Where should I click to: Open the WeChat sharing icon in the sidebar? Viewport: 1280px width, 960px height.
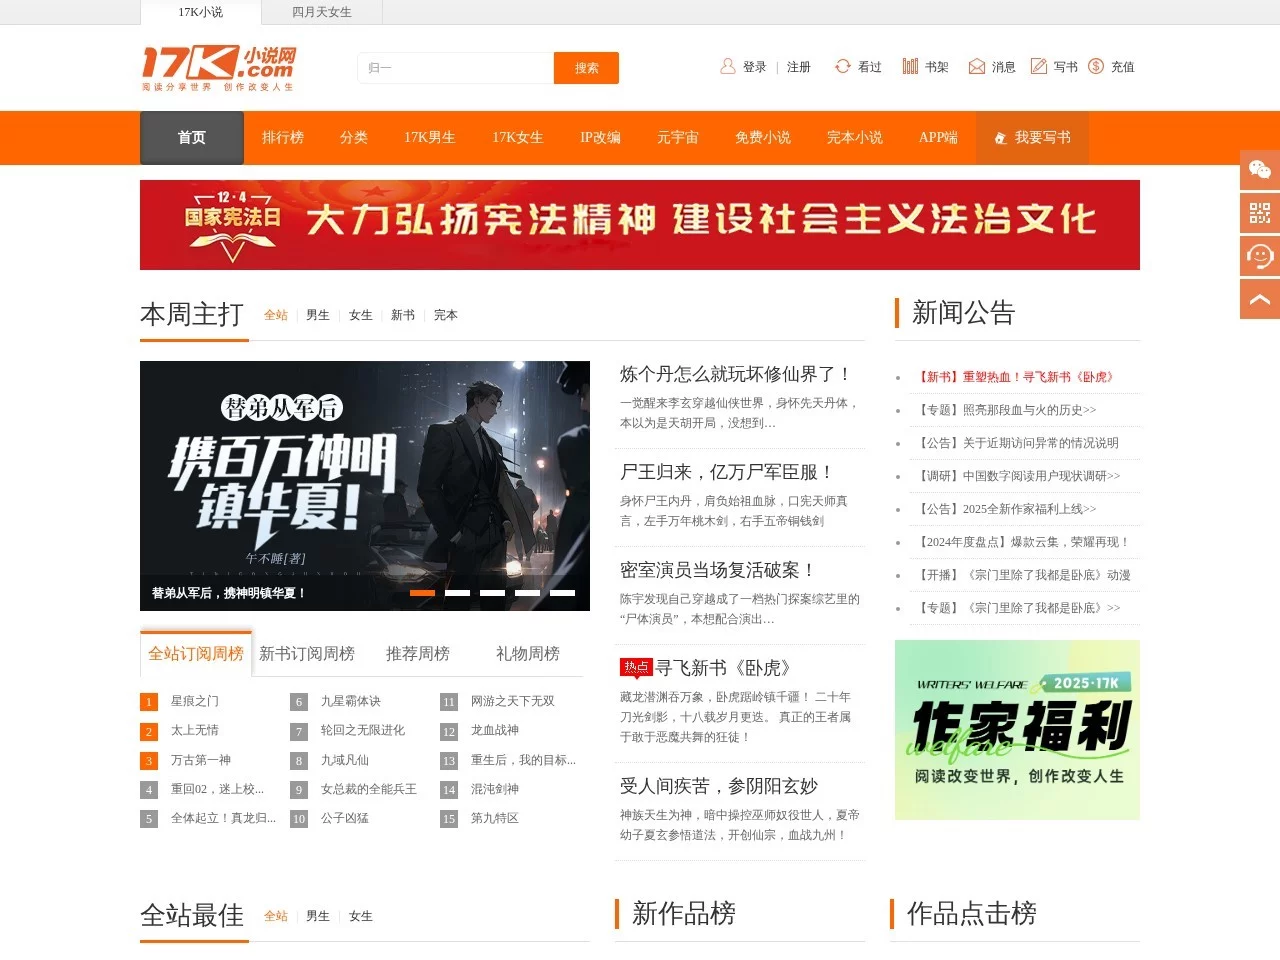click(1259, 170)
